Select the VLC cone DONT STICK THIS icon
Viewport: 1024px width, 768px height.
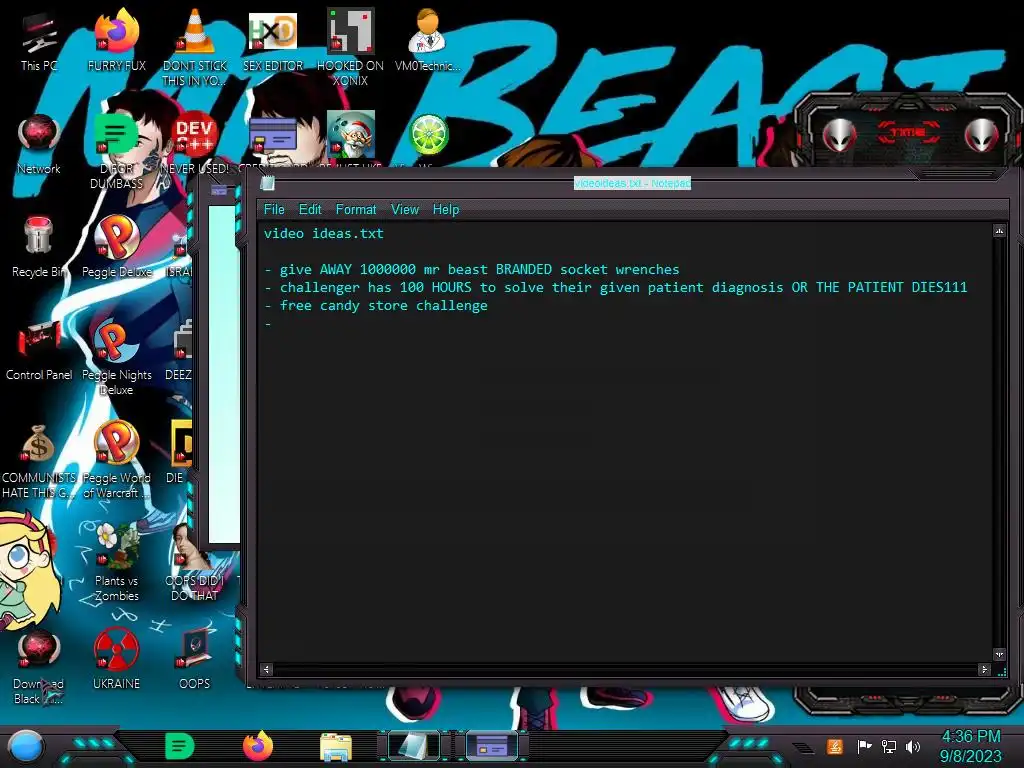coord(194,47)
